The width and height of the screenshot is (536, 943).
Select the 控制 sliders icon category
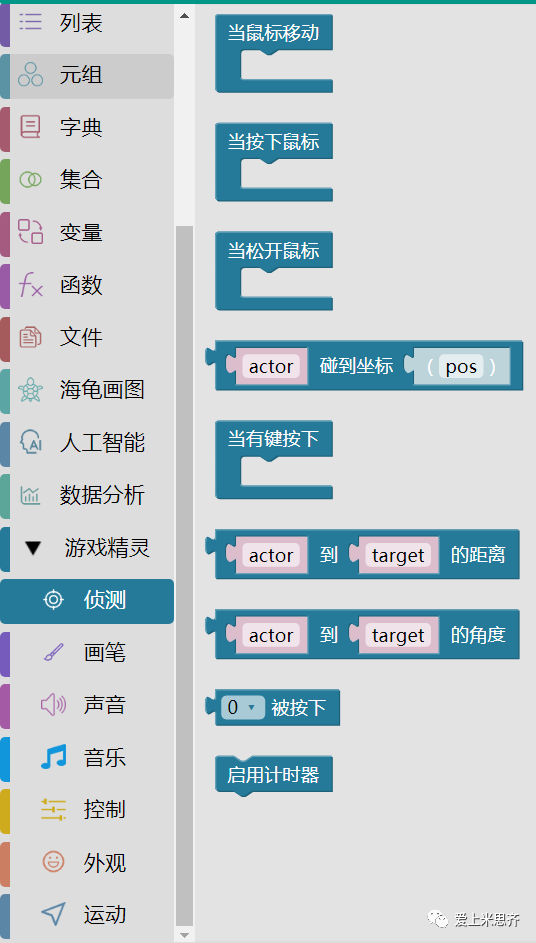tap(54, 809)
